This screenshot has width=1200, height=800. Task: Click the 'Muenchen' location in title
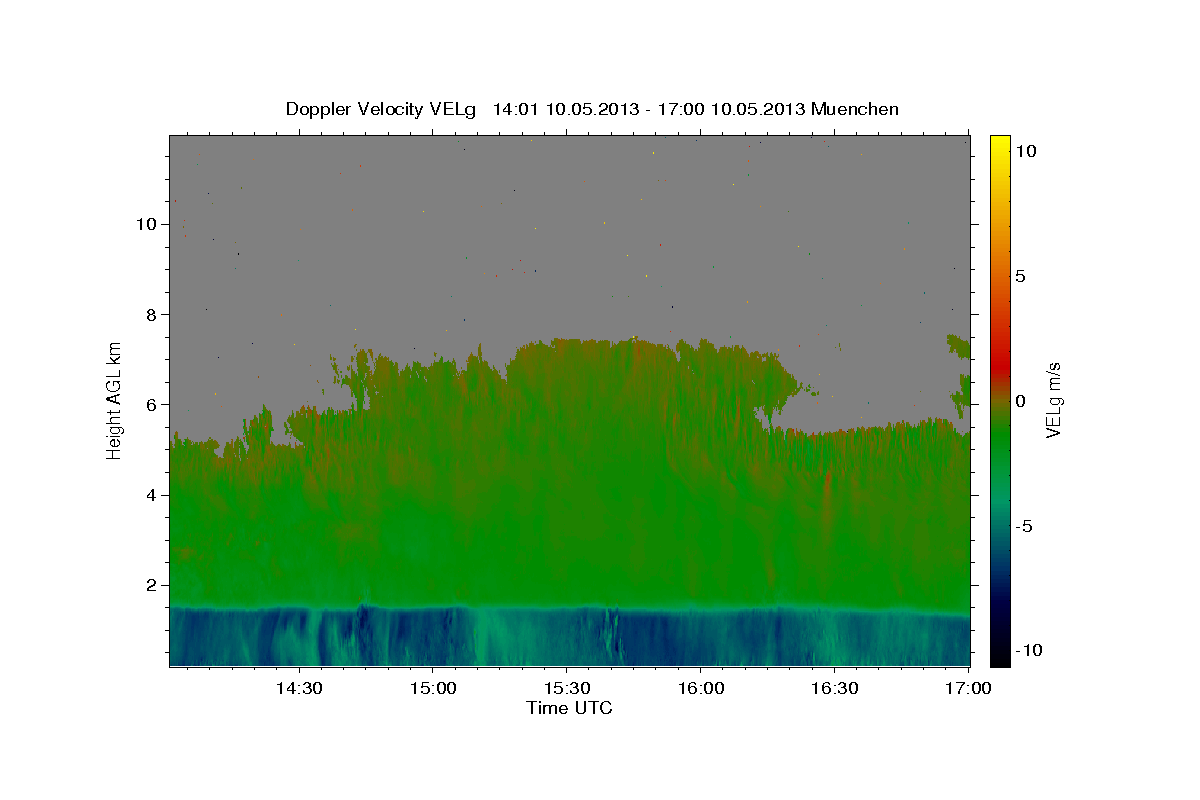pyautogui.click(x=855, y=109)
